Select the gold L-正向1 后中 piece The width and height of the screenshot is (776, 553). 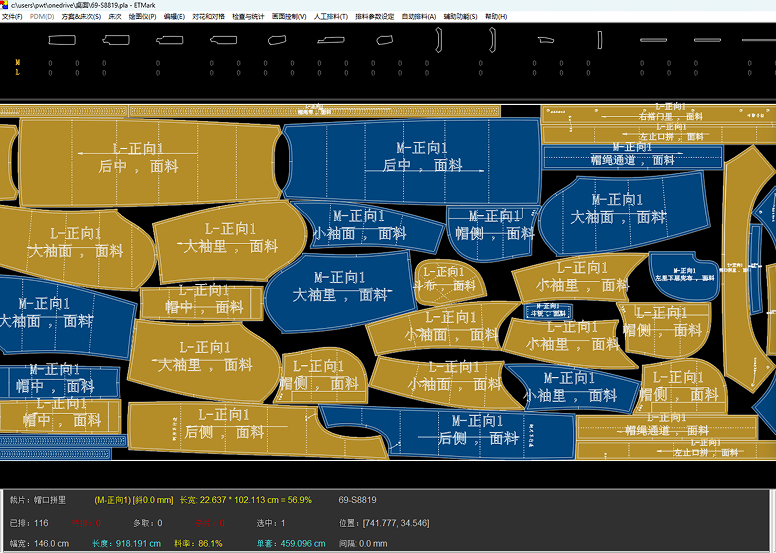click(x=140, y=160)
